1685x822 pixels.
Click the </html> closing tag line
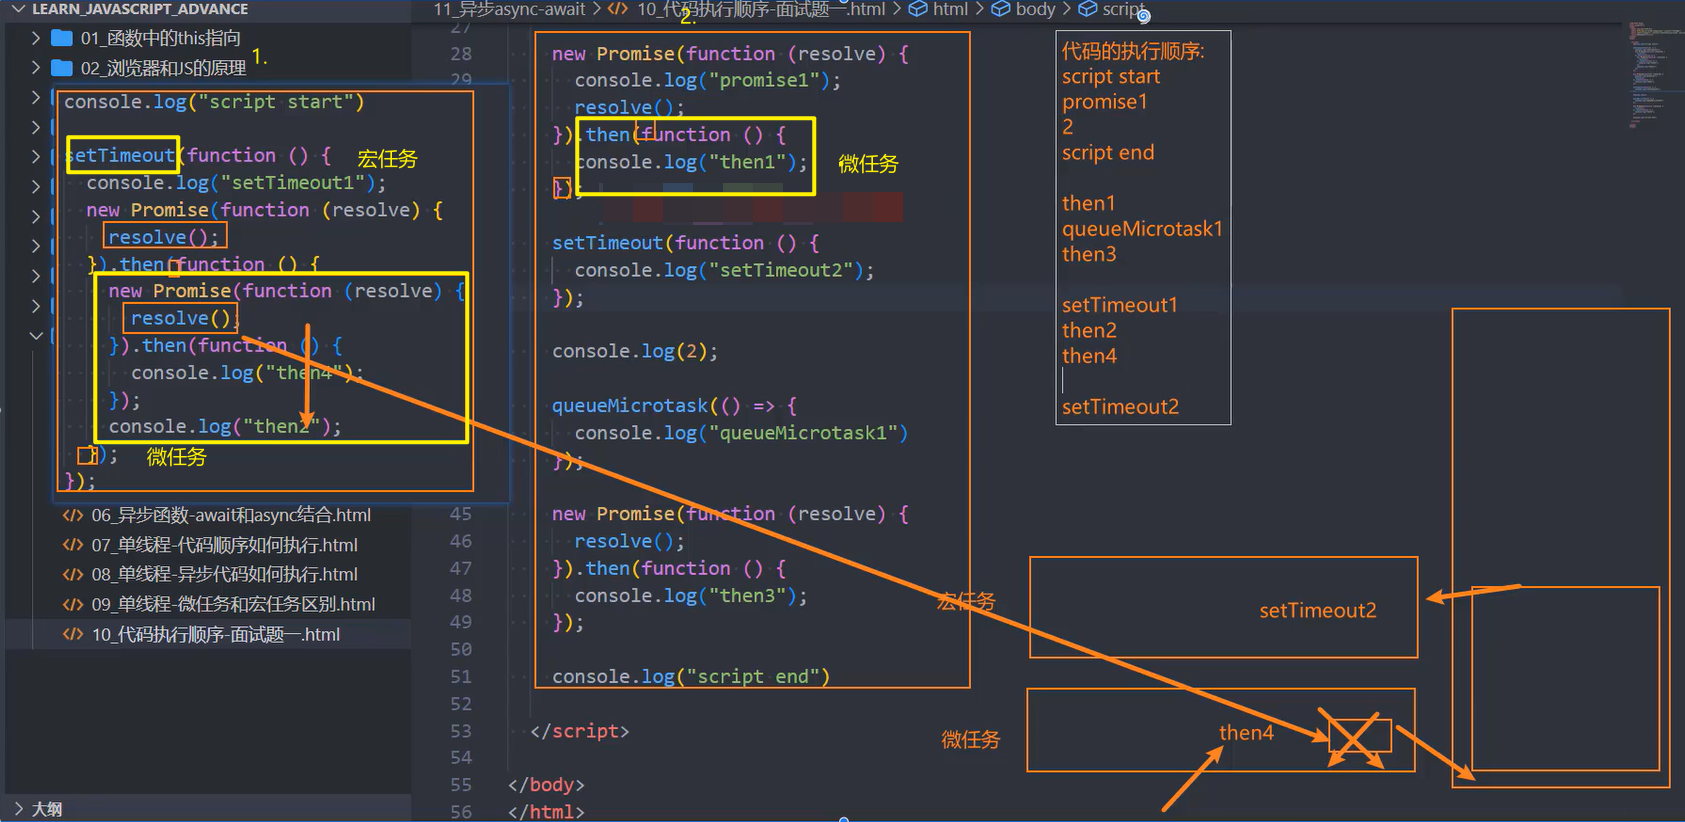tap(546, 812)
